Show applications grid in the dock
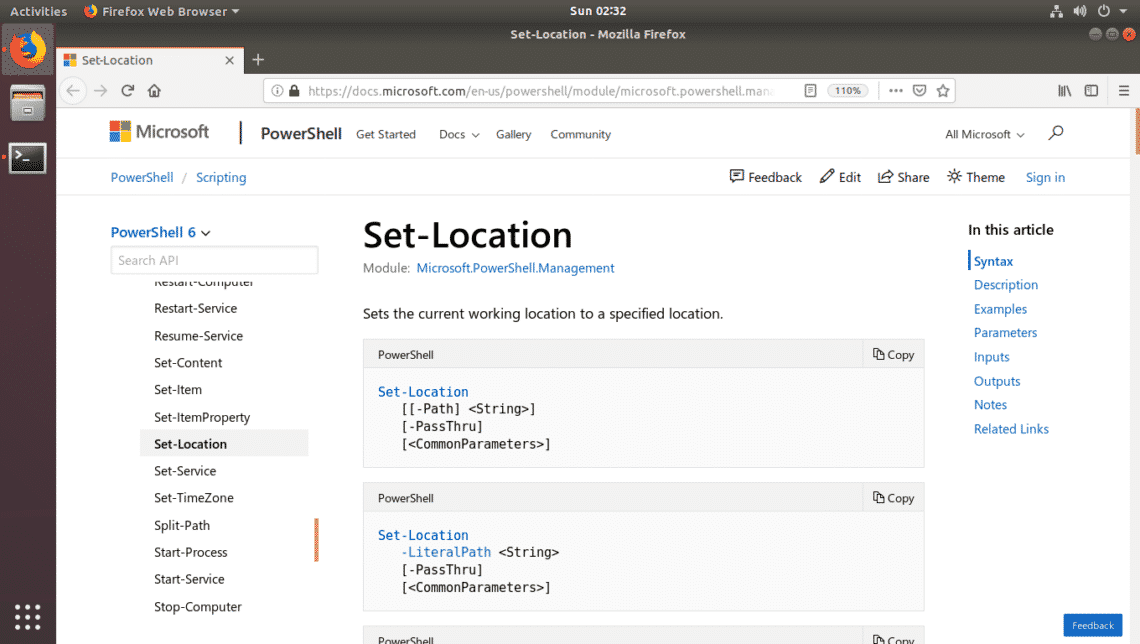 point(28,617)
